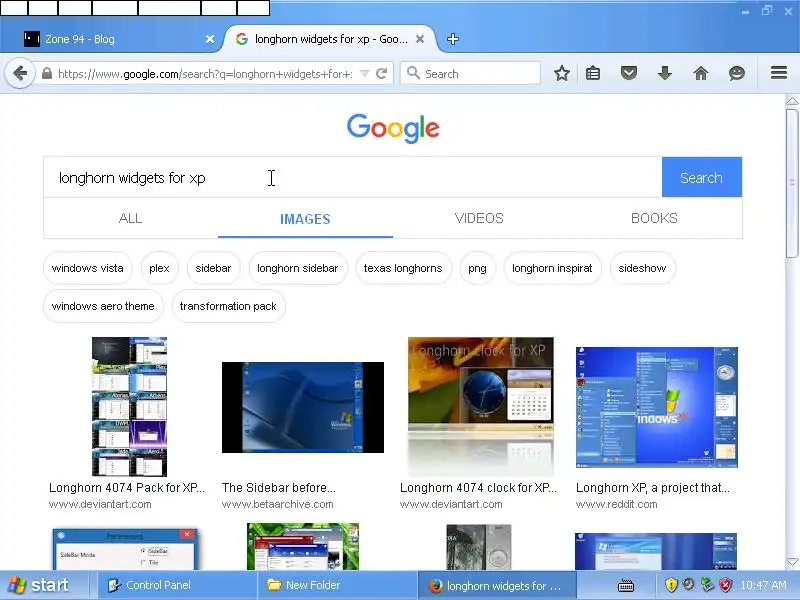Screen dimensions: 800x600
Task: Open the bookmarks list icon
Action: 593,73
